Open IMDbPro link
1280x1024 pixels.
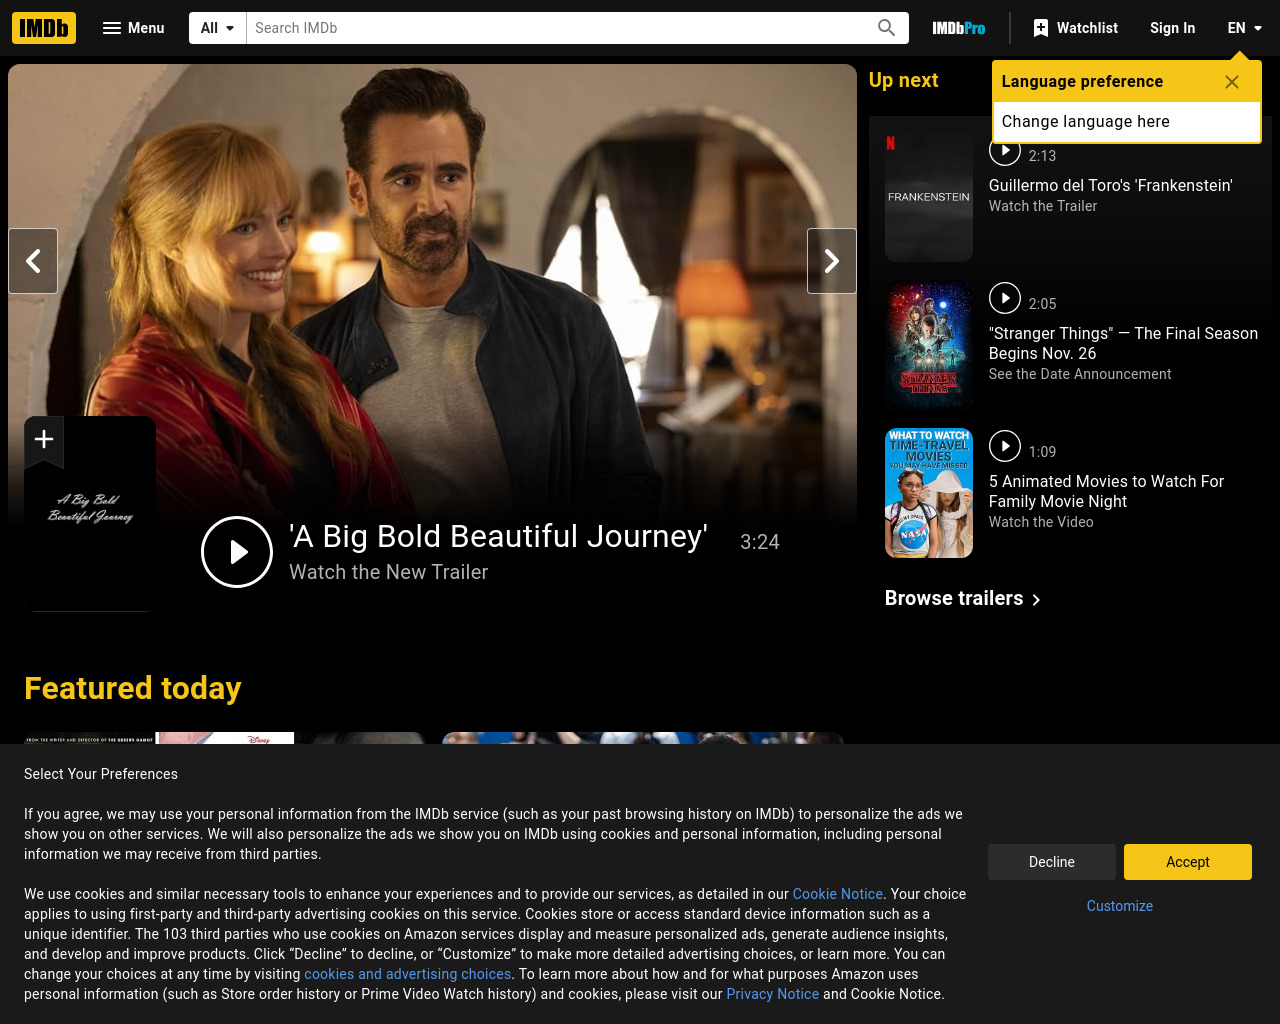coord(958,28)
